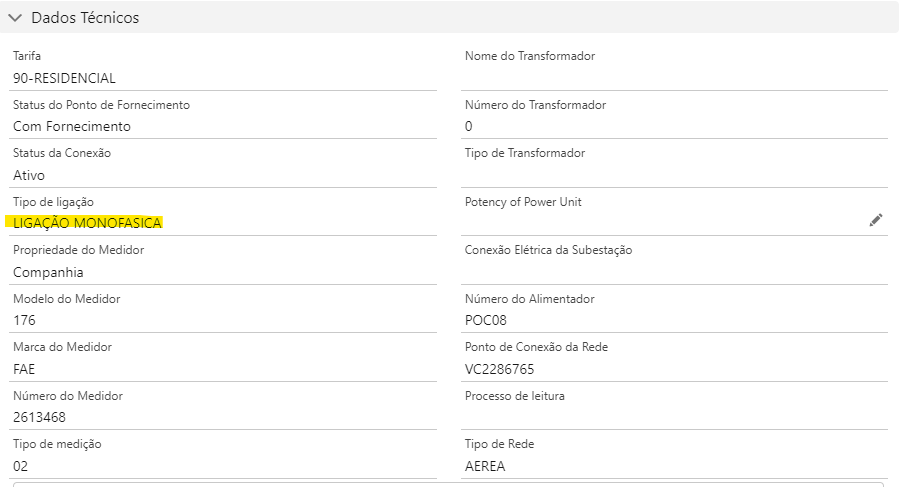903x487 pixels.
Task: Edit the Potency of Power Unit field
Action: coord(876,220)
